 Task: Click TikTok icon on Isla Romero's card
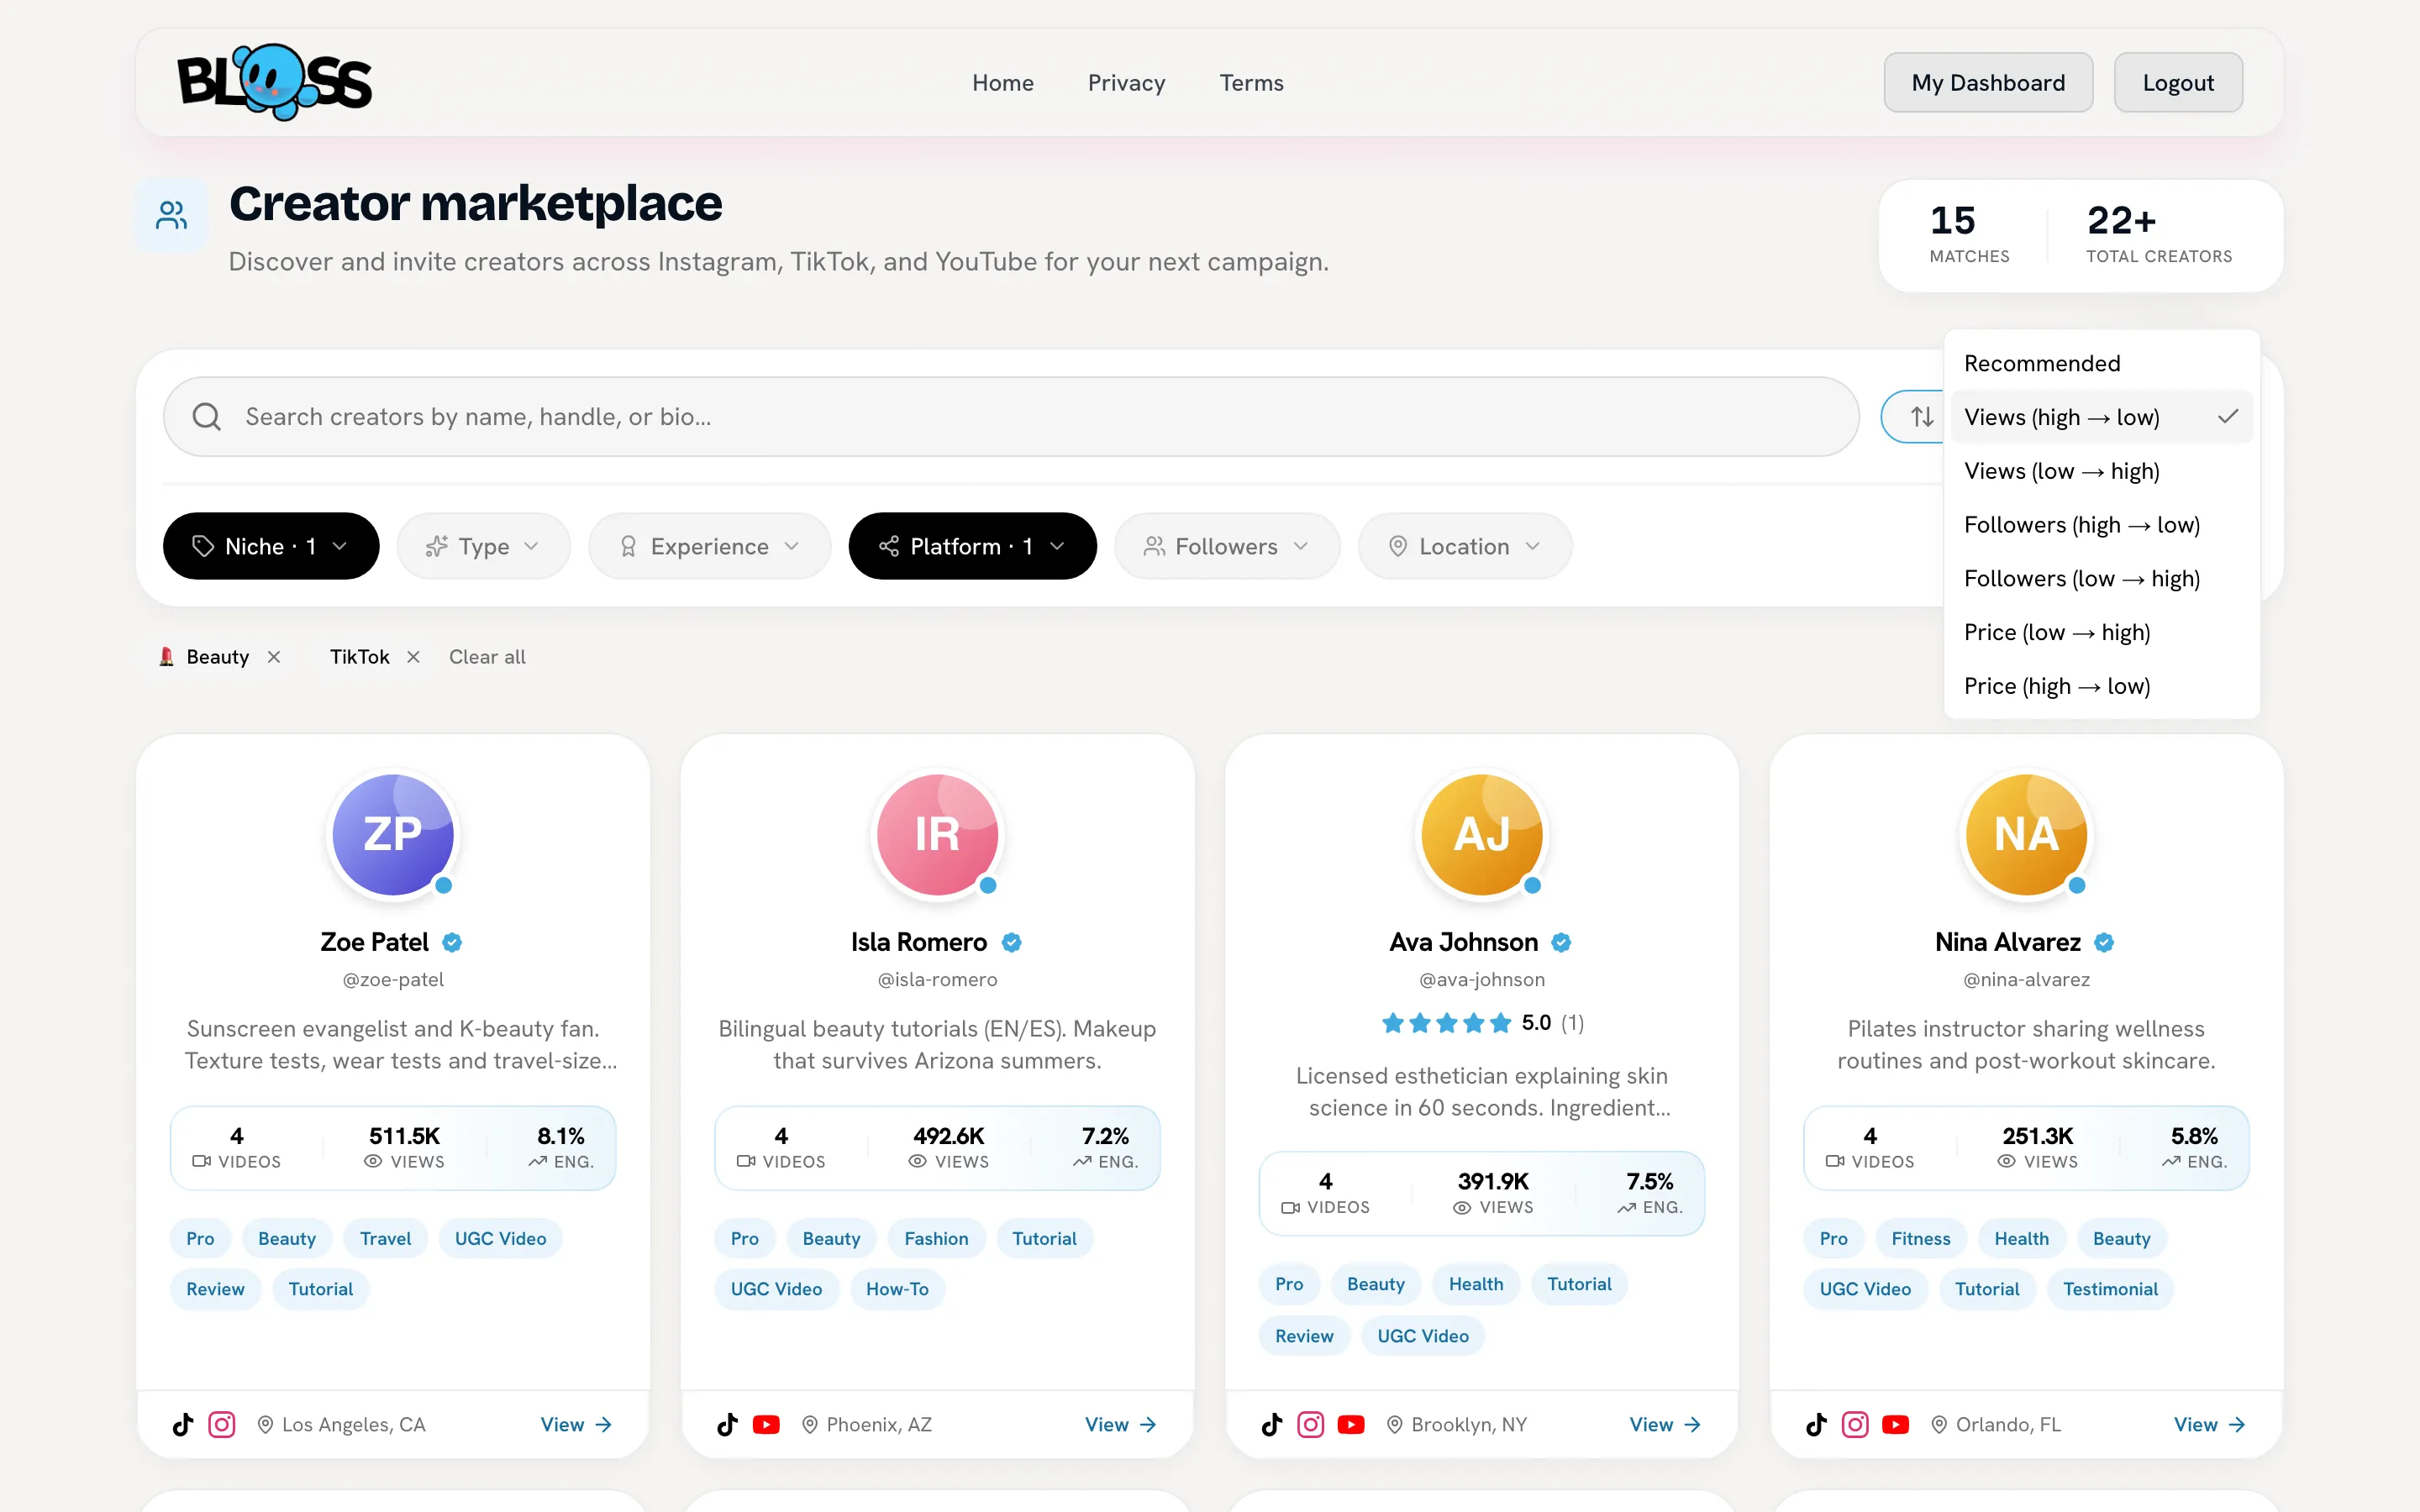(x=727, y=1424)
